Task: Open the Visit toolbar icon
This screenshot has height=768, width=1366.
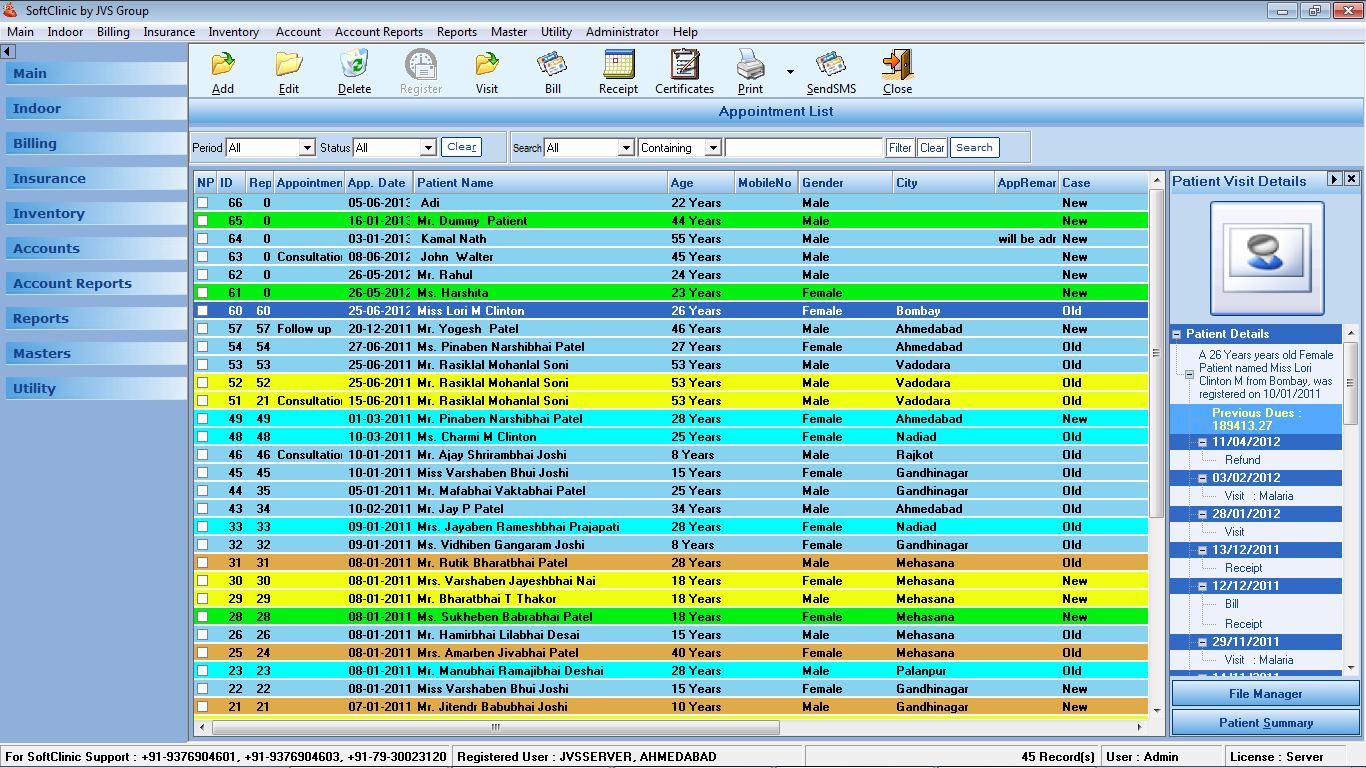Action: [486, 66]
